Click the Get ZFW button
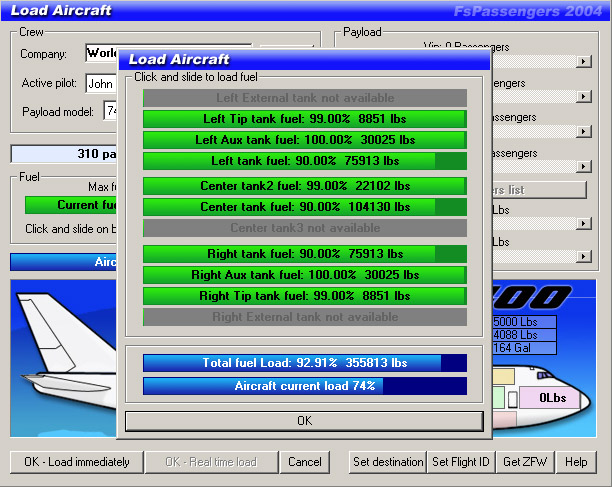 (x=525, y=462)
